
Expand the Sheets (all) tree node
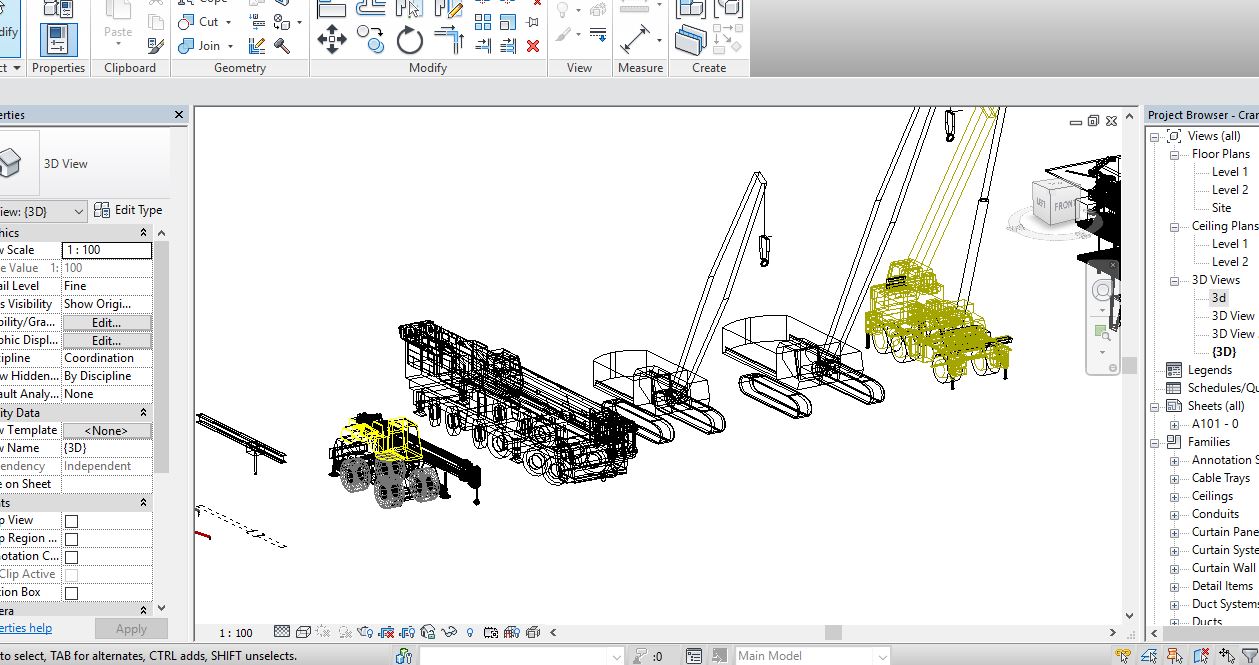point(1155,406)
